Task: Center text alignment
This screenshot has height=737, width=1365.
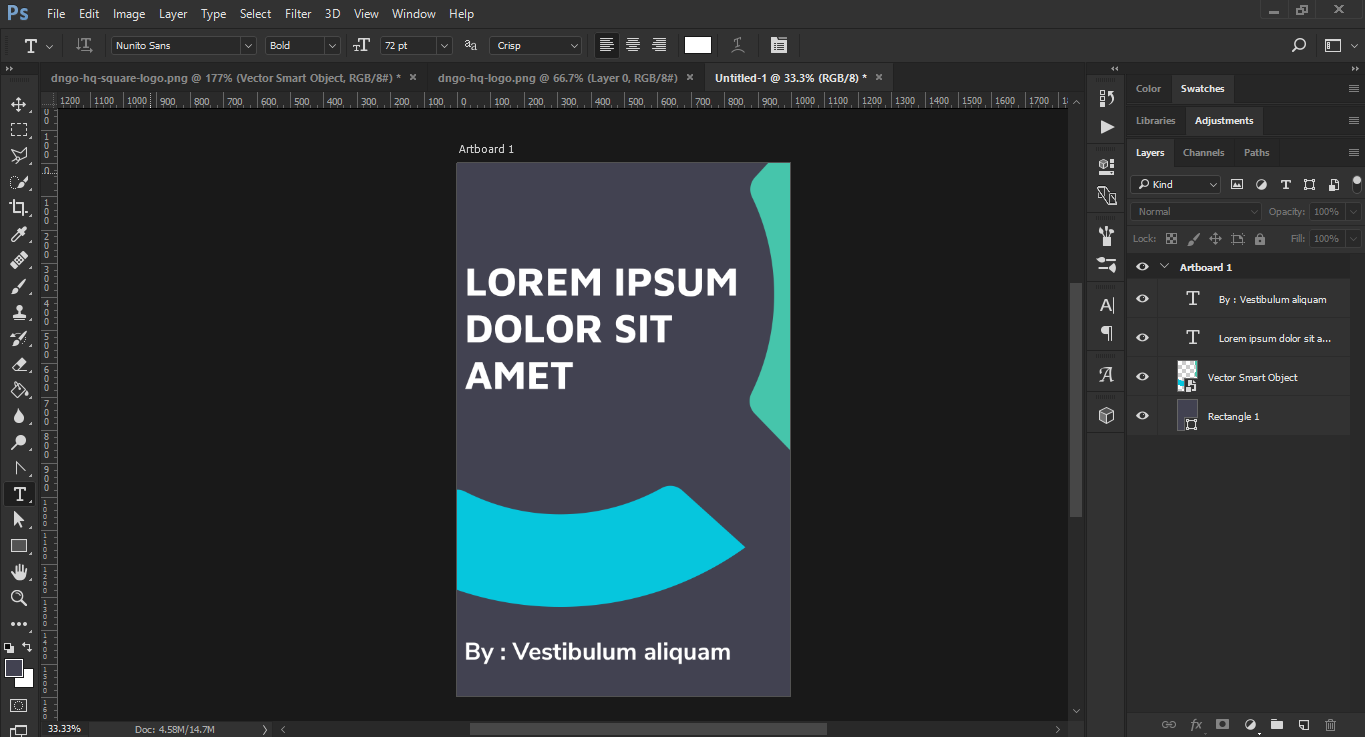Action: tap(633, 45)
